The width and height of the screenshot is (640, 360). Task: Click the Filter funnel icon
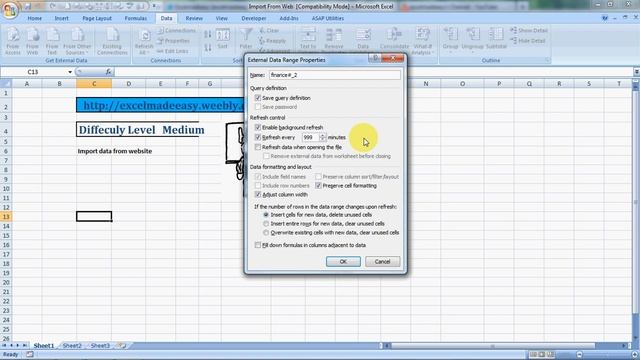point(246,39)
